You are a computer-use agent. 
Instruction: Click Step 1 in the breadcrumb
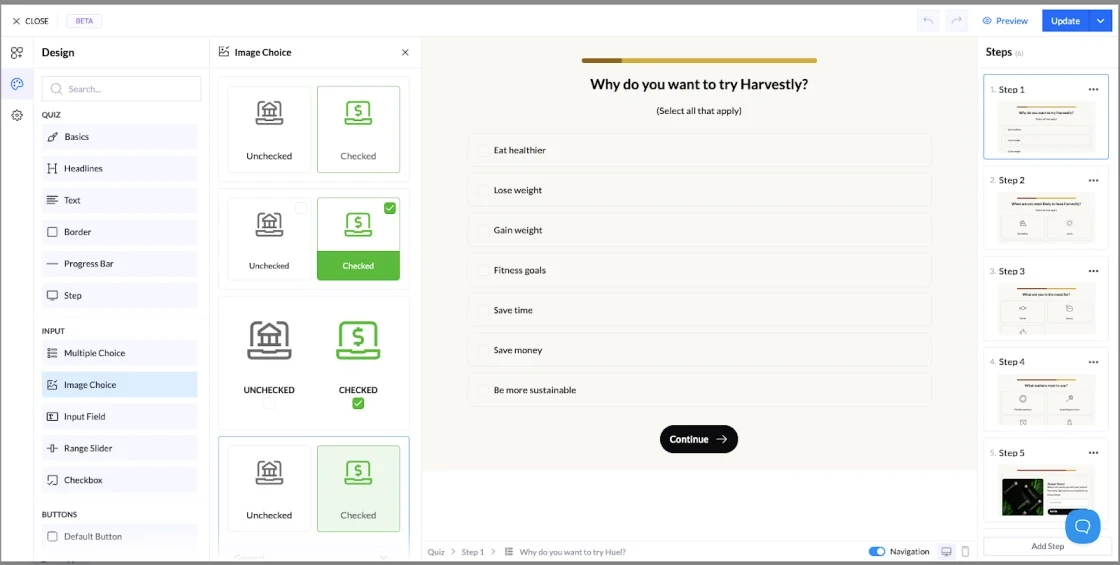click(473, 552)
